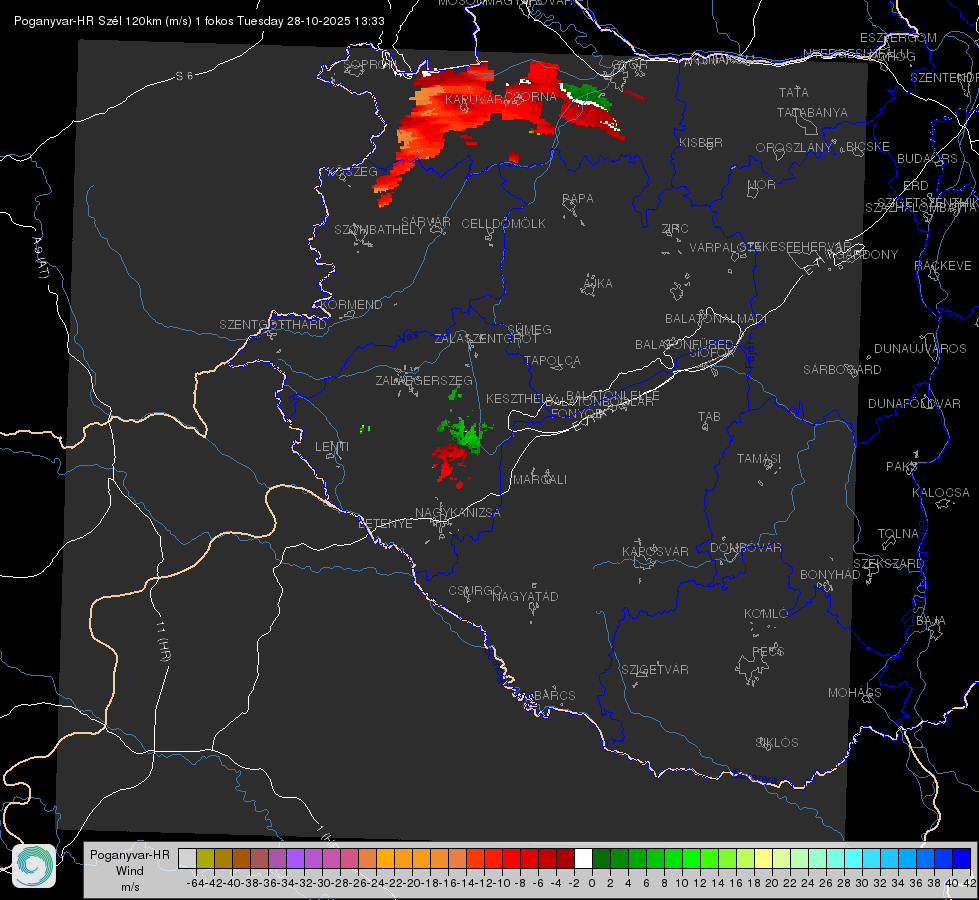Select the SUMEG label
Screen dimensions: 979x900
[x=529, y=330]
